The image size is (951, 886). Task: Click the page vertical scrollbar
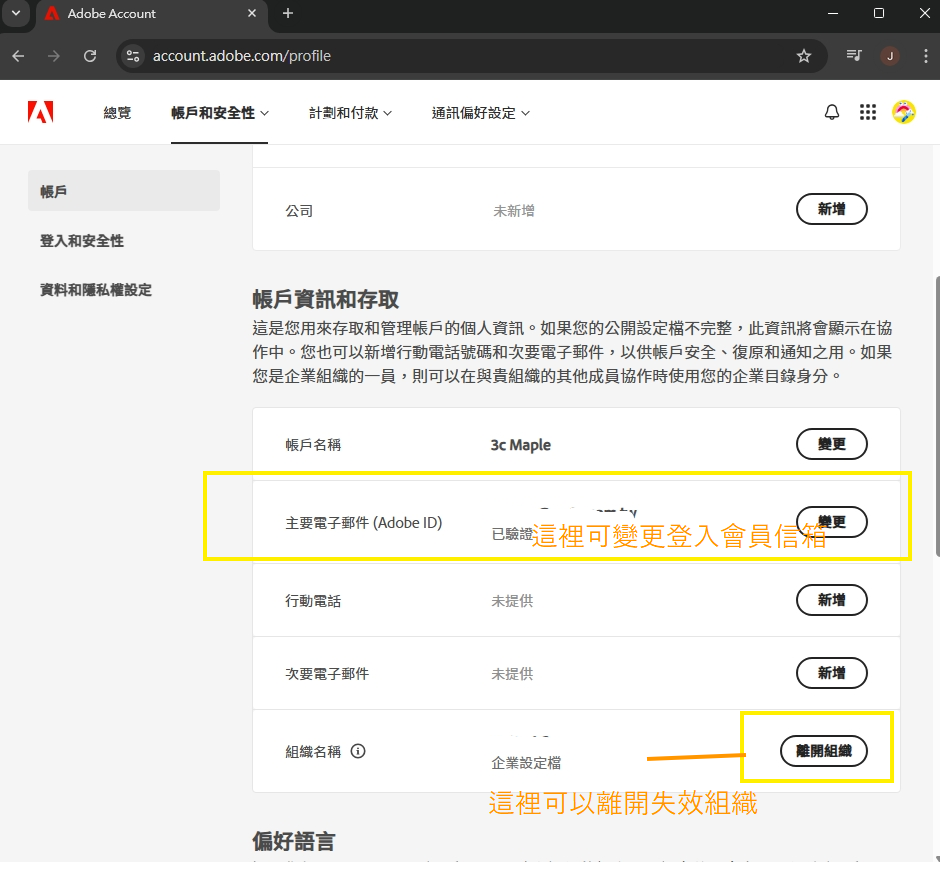click(x=936, y=415)
